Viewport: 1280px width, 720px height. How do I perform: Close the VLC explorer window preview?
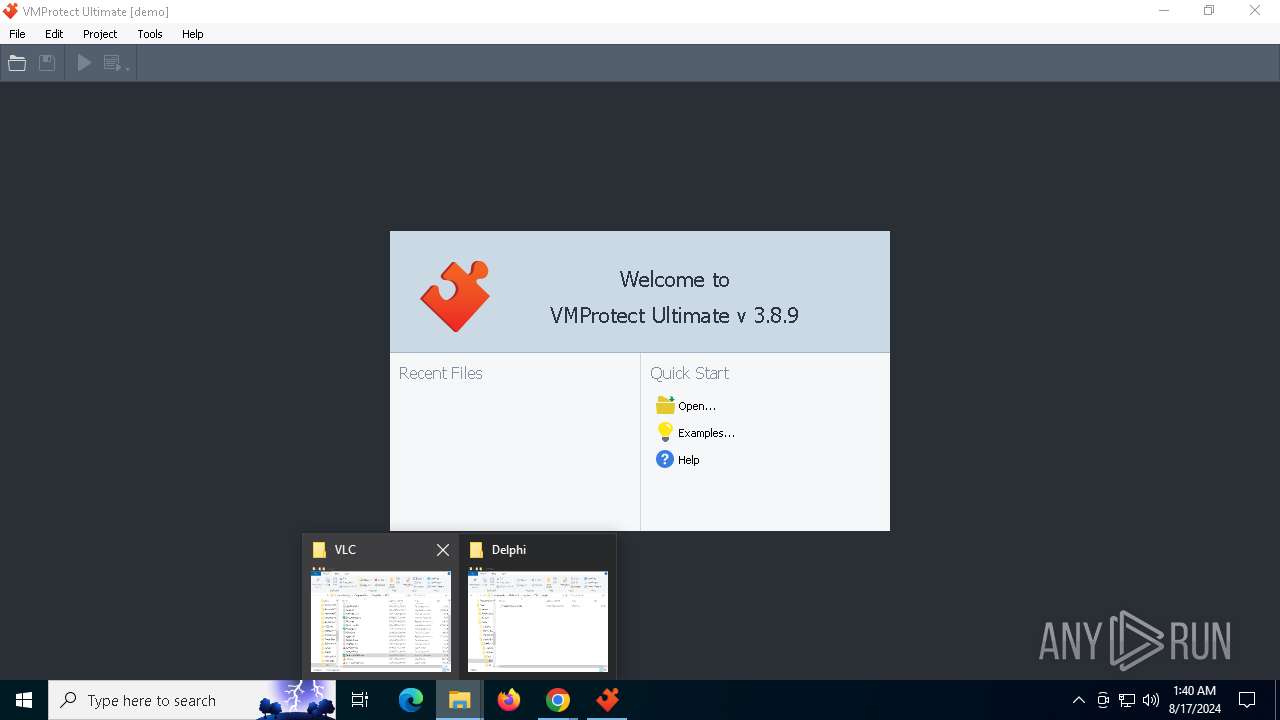[x=443, y=550]
